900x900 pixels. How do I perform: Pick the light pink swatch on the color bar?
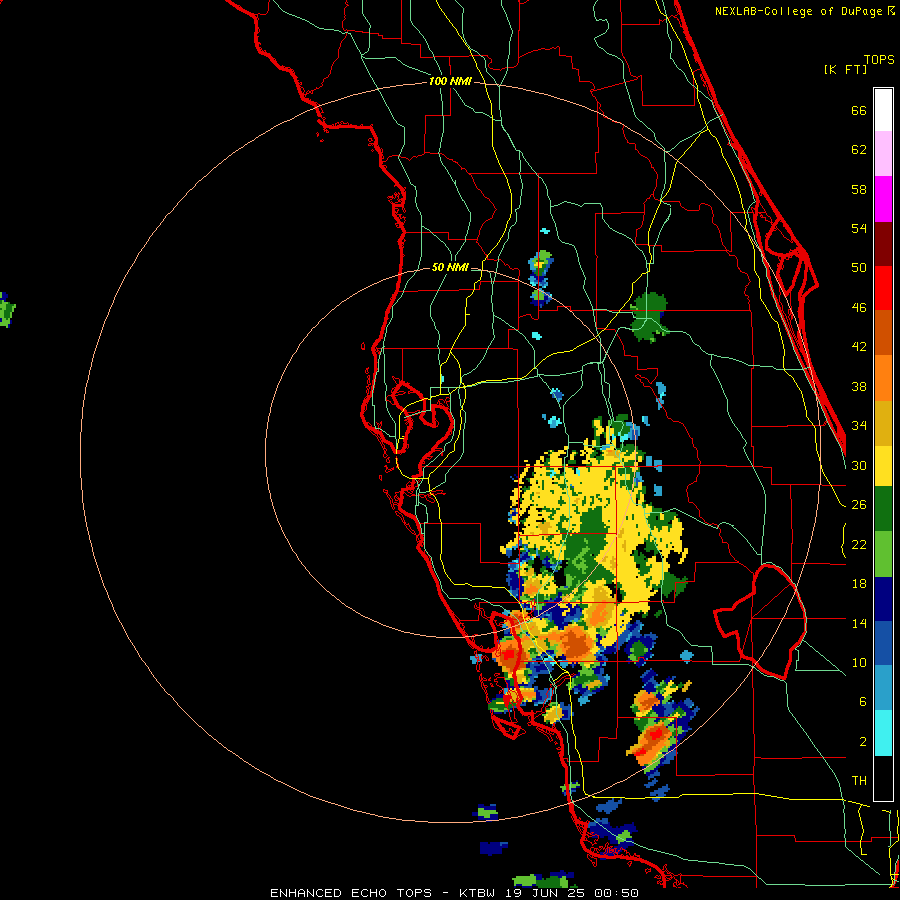tap(883, 154)
